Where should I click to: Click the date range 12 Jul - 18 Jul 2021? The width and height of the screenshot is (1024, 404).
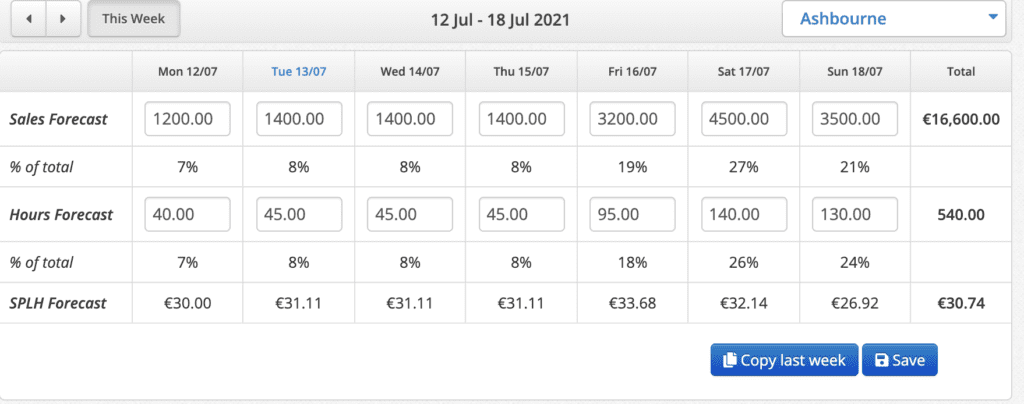click(x=500, y=20)
